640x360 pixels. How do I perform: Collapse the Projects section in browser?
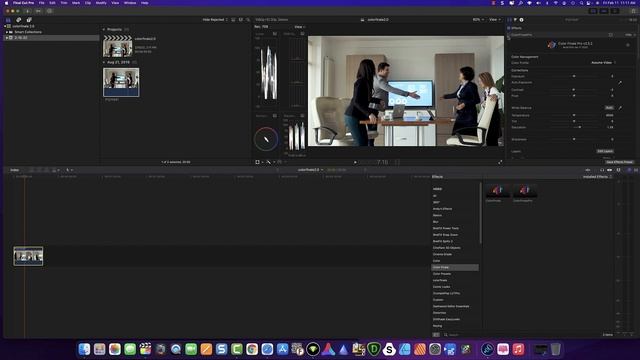[104, 29]
